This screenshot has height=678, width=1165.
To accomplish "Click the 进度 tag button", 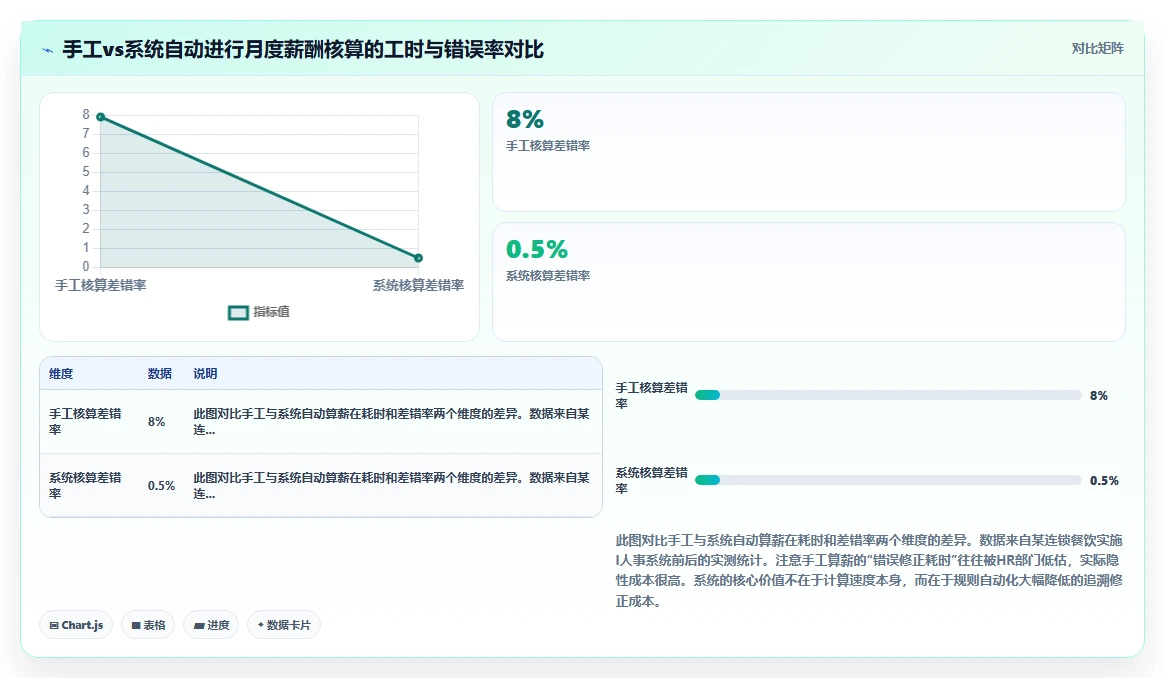I will [211, 625].
